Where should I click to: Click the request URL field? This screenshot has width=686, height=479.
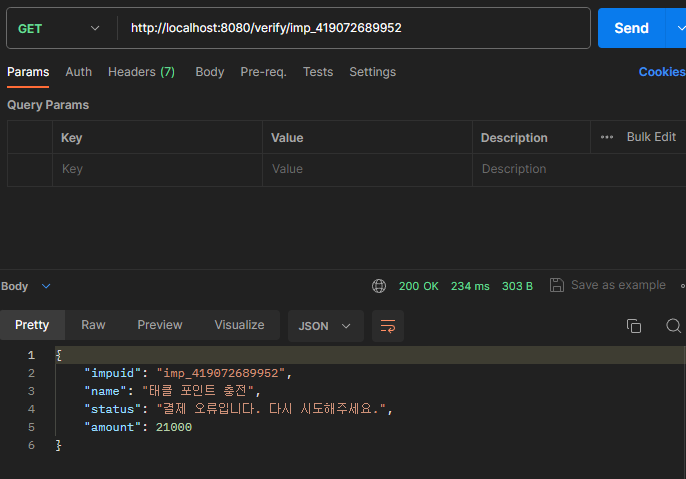(354, 28)
